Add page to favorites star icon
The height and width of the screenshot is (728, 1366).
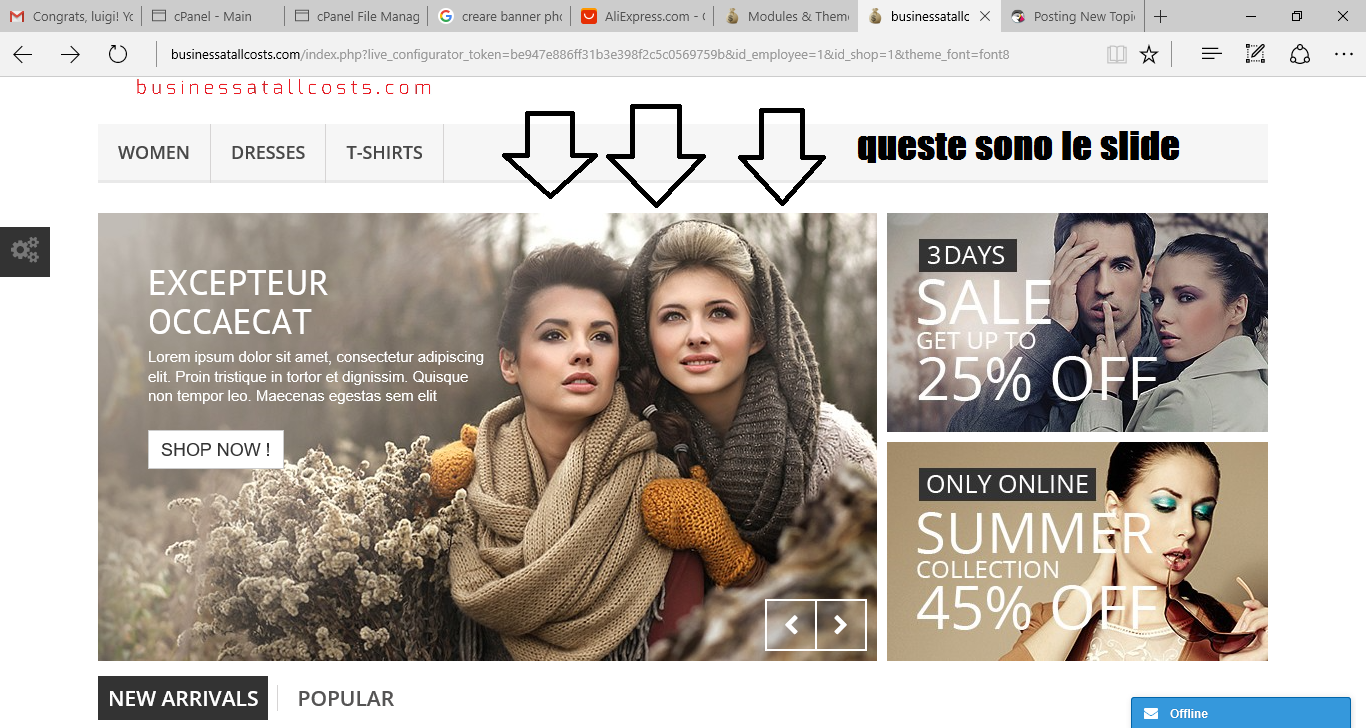pyautogui.click(x=1149, y=54)
